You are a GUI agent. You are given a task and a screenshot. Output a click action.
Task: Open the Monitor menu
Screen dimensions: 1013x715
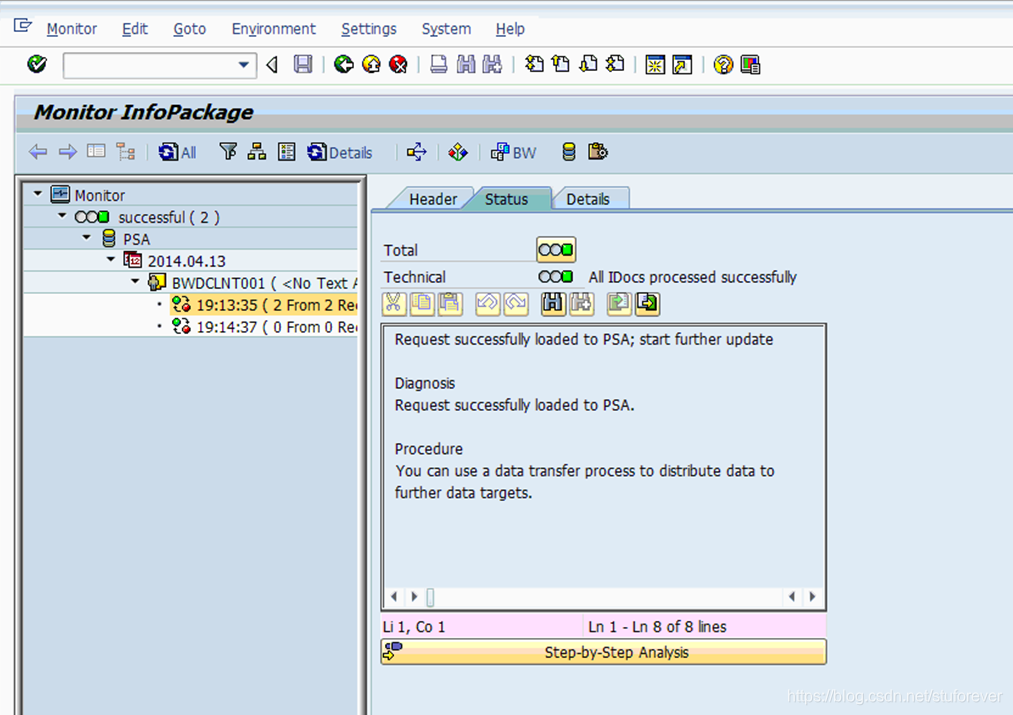tap(72, 29)
